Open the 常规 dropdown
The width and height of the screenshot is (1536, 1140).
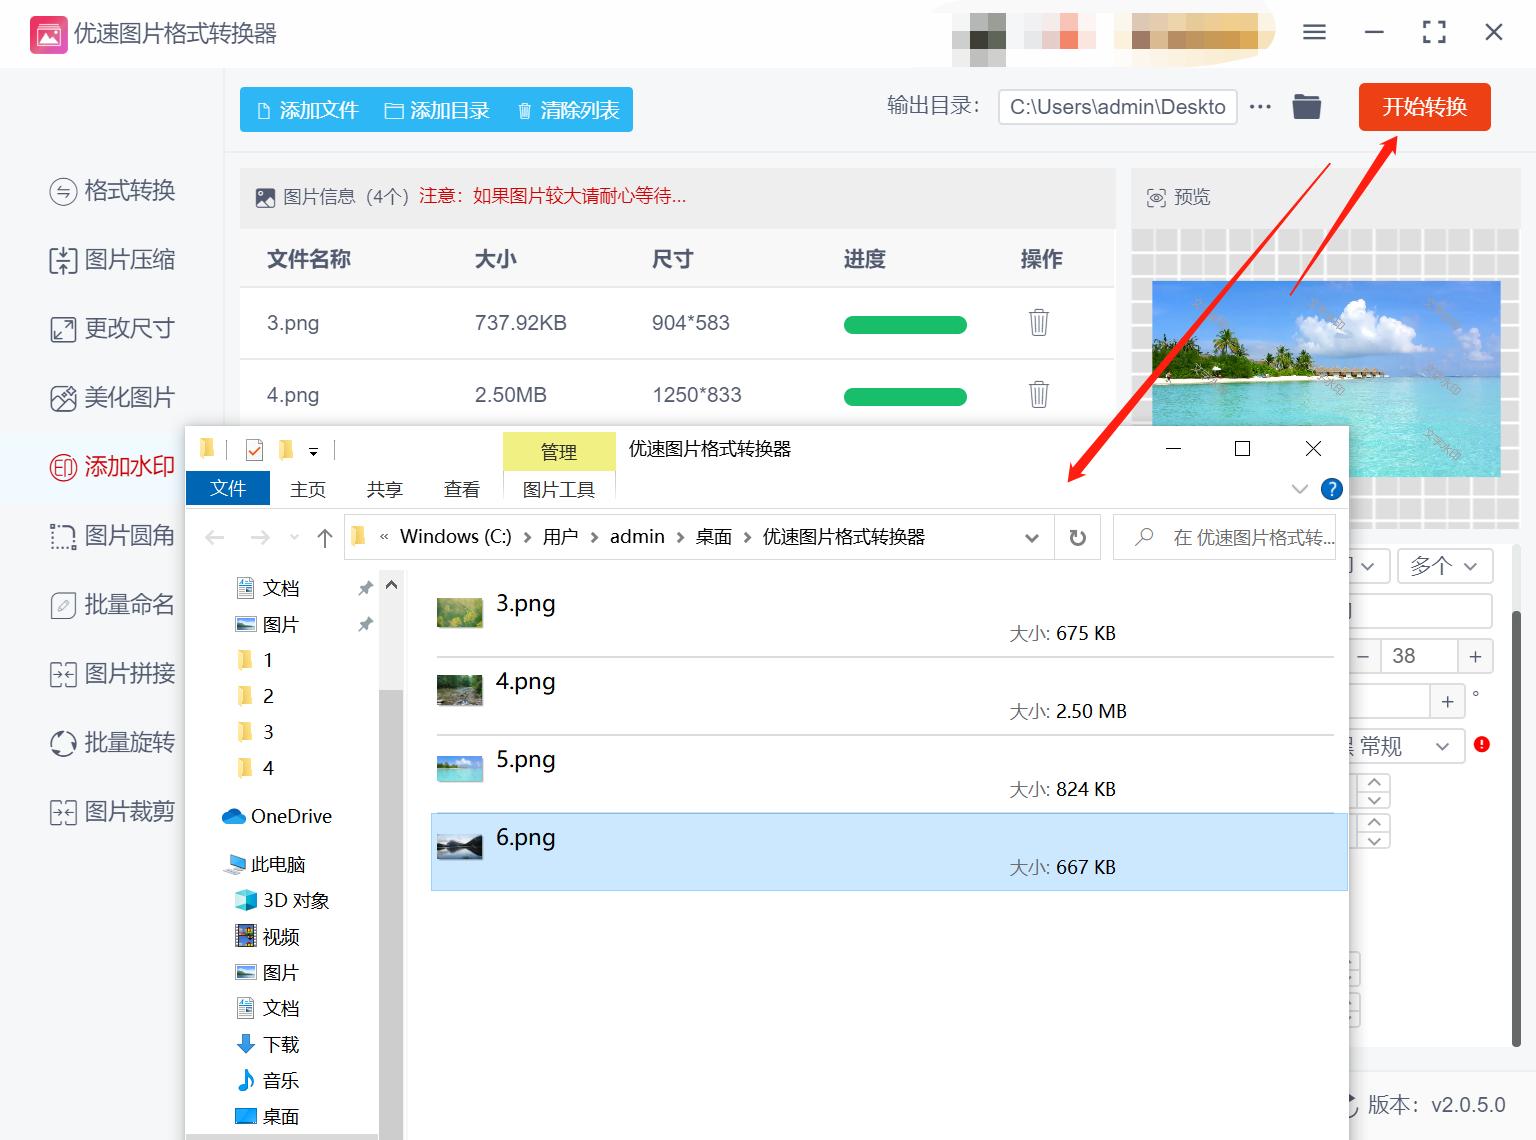(1407, 746)
